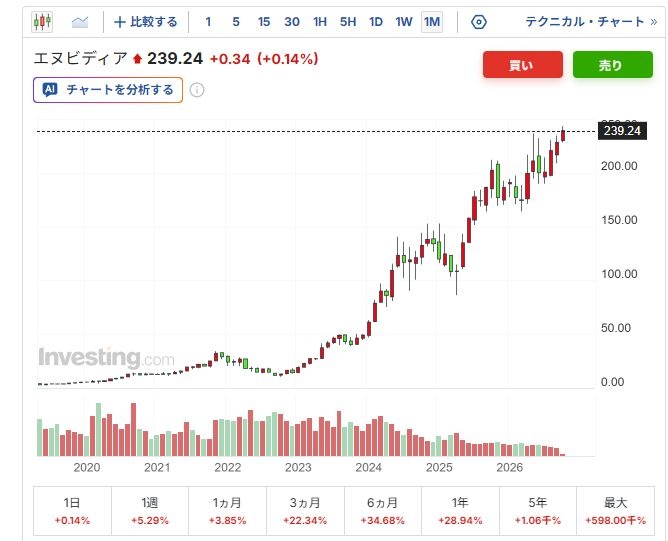
Task: Click the info circle icon beside AI button
Action: (196, 90)
